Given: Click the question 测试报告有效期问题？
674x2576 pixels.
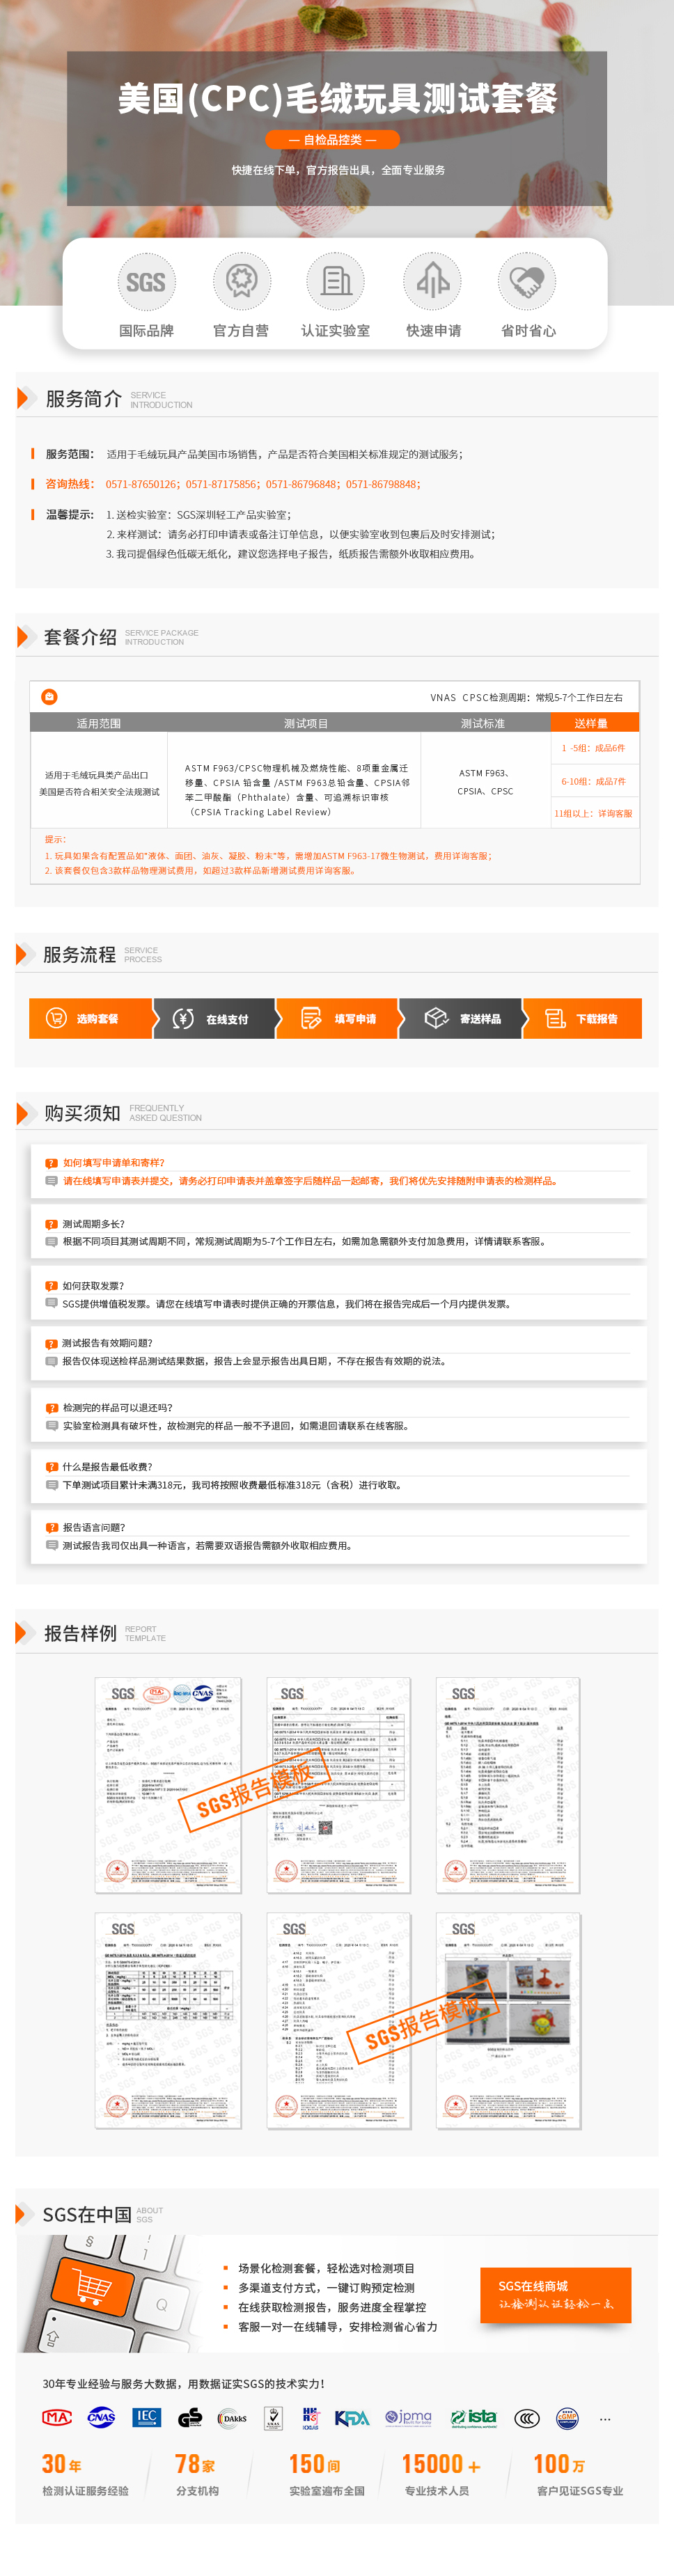Looking at the screenshot, I should (x=107, y=1343).
